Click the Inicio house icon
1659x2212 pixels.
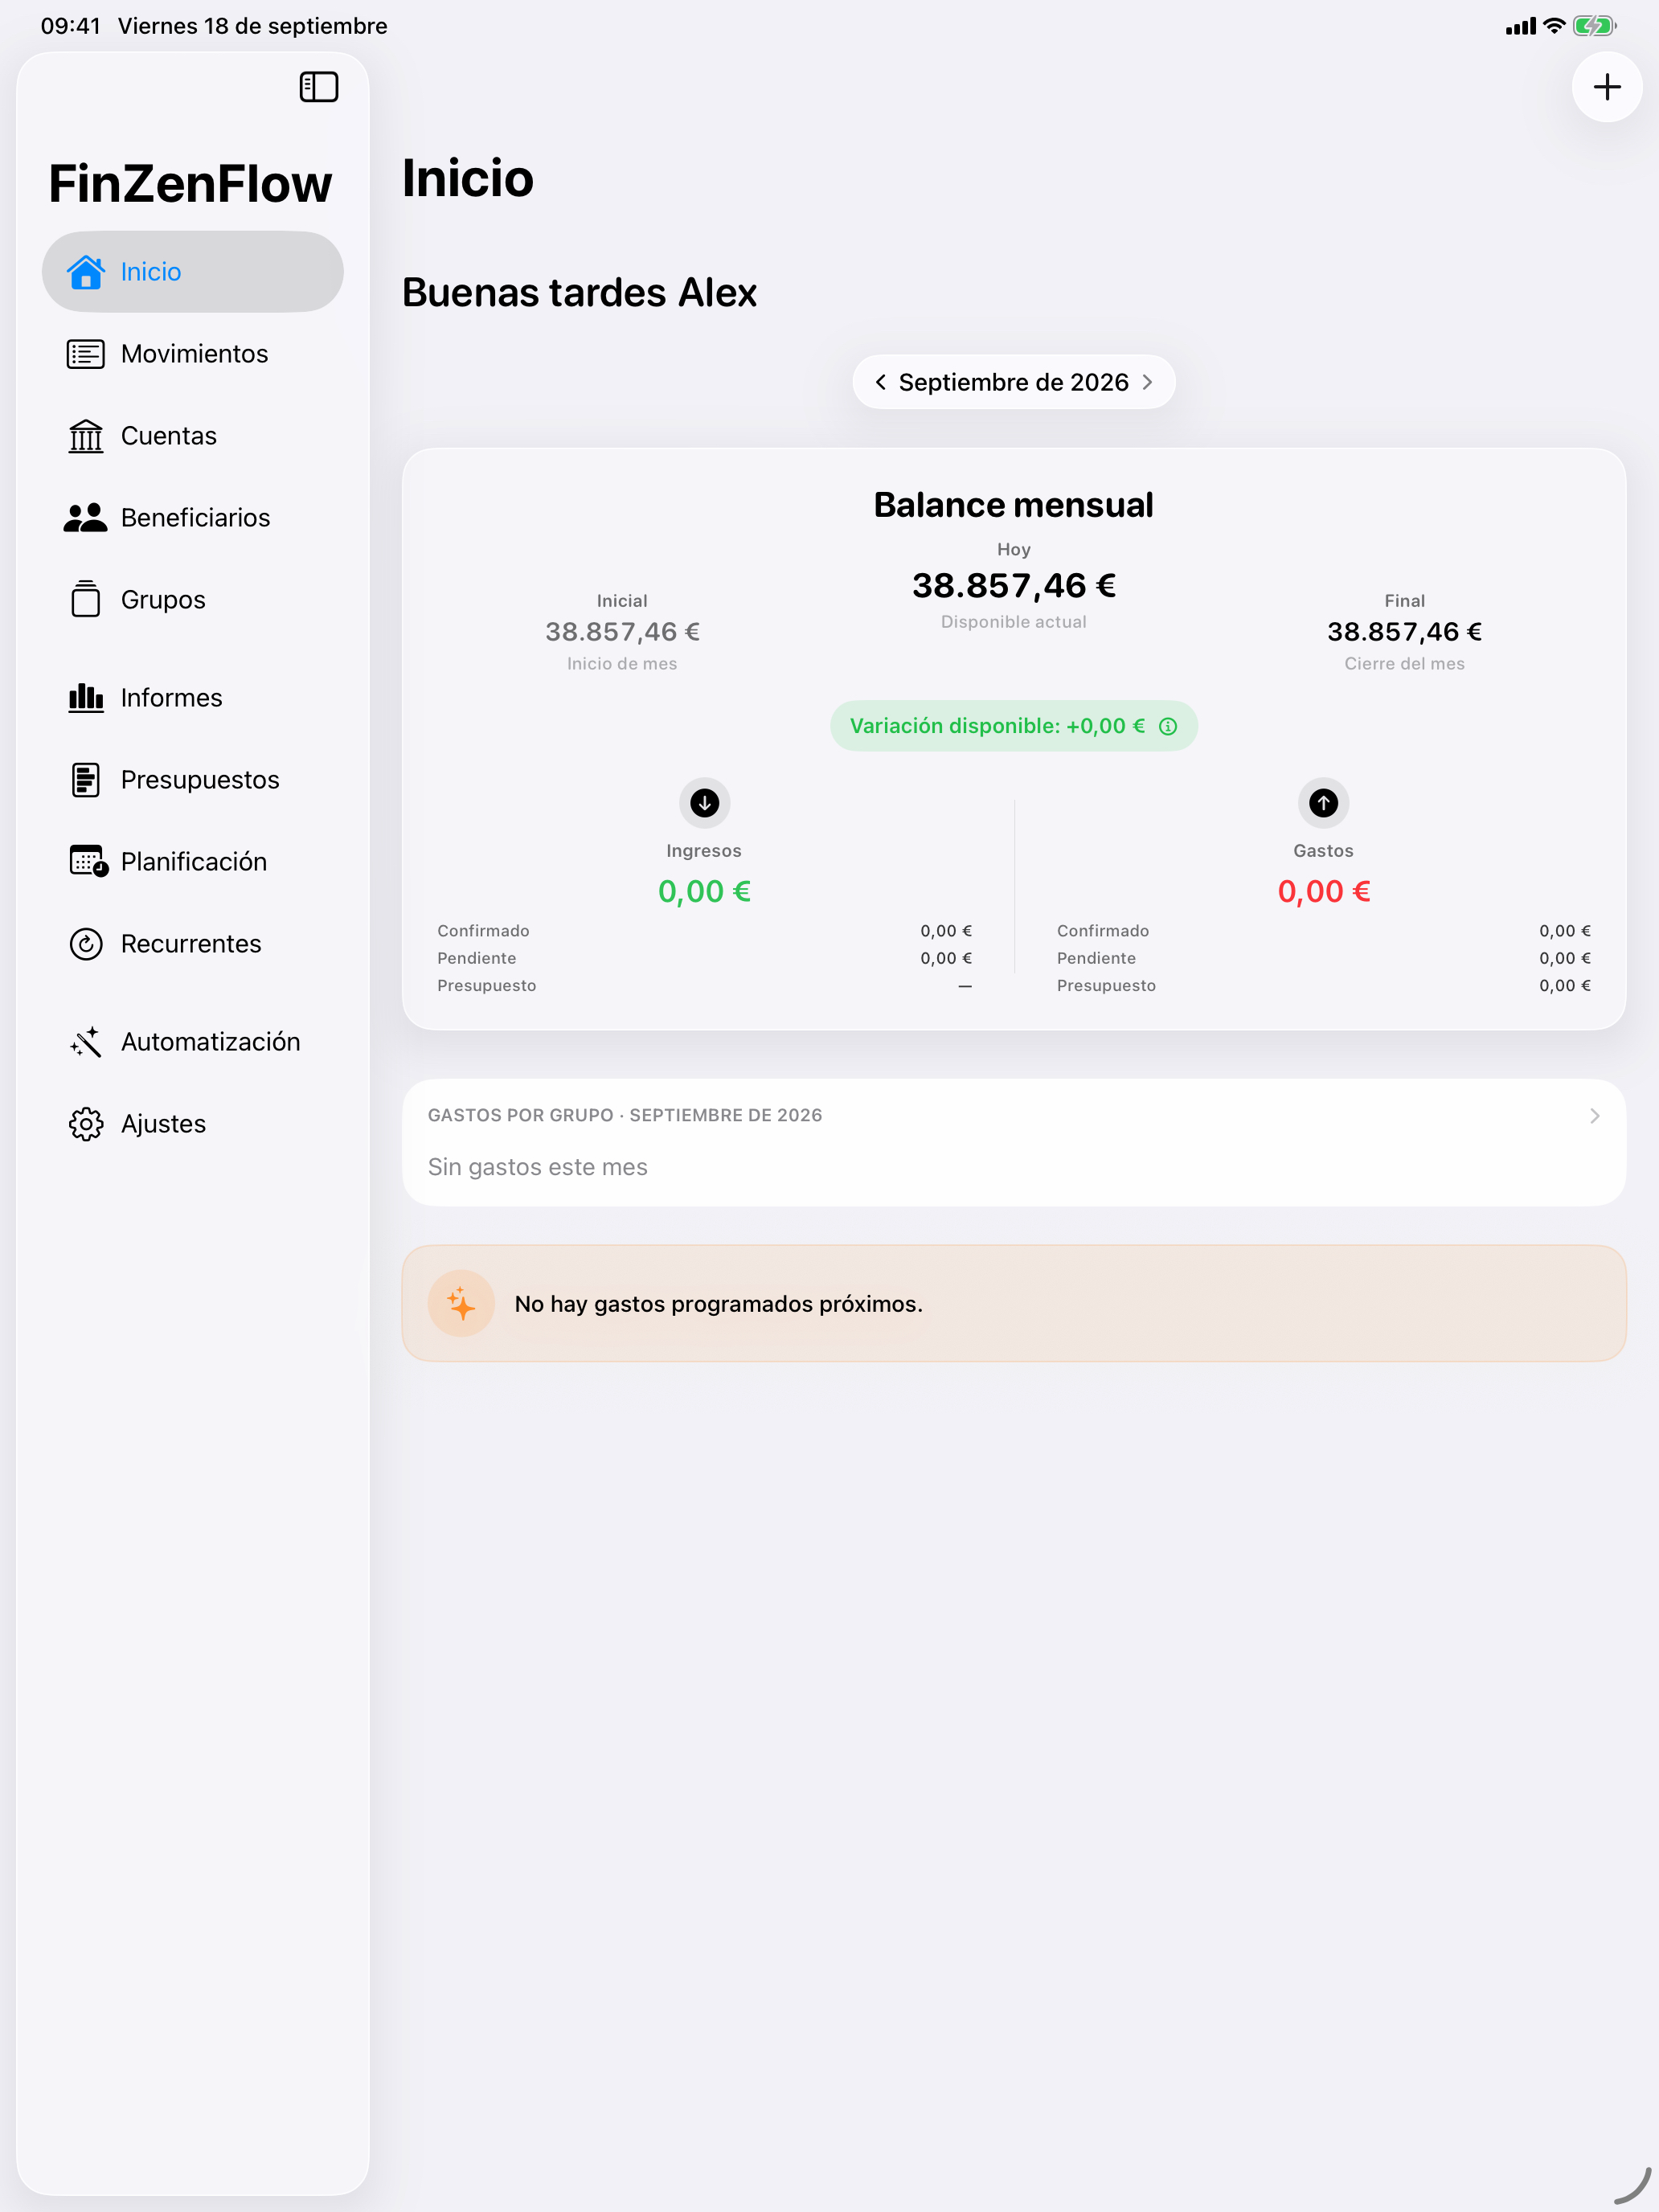coord(86,272)
